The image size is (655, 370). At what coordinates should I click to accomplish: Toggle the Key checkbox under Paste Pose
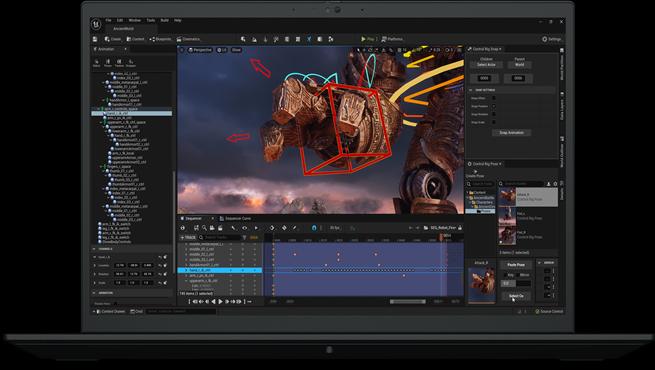[x=505, y=275]
